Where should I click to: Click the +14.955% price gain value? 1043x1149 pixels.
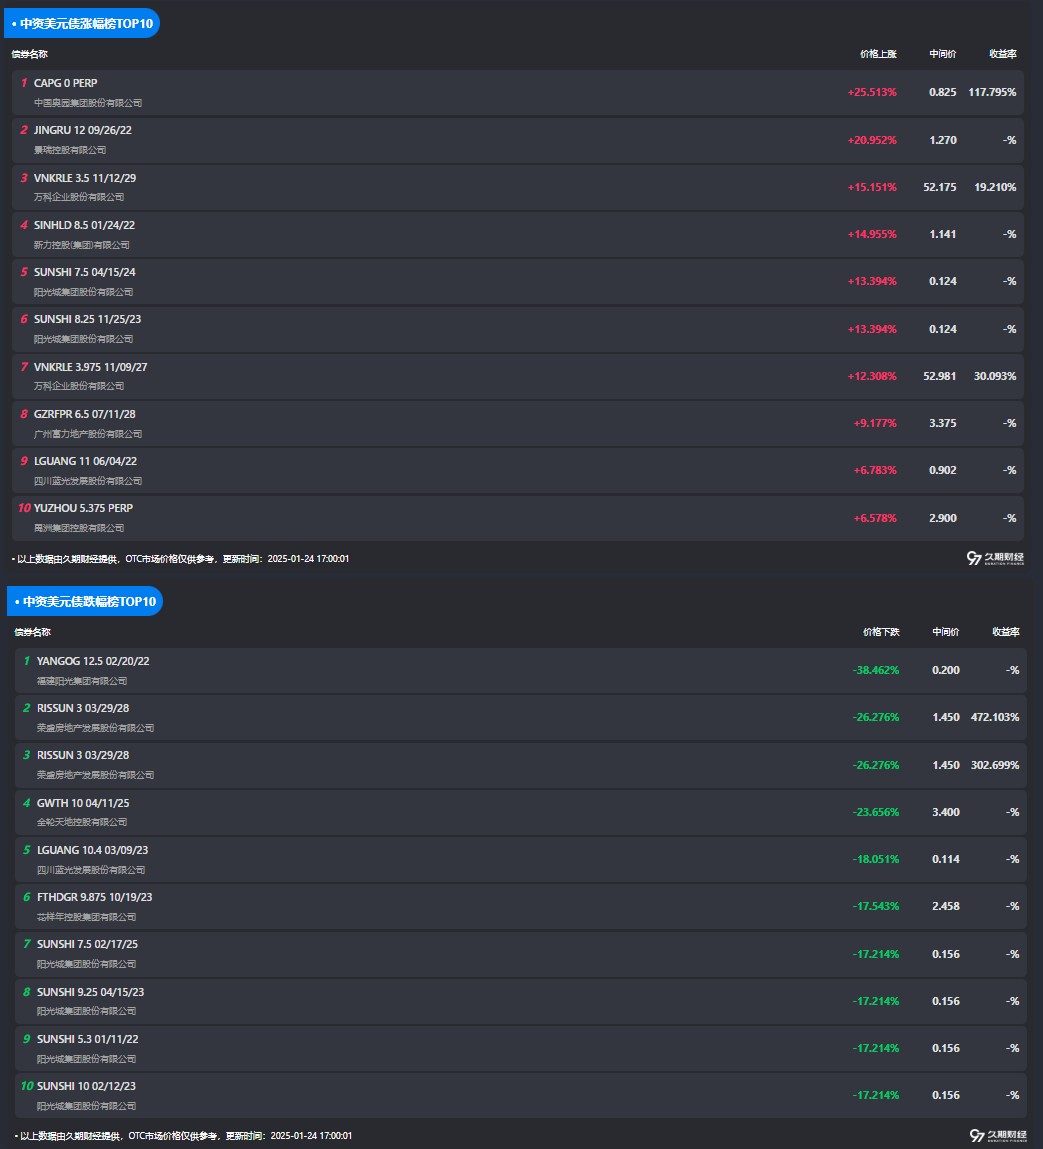[872, 234]
